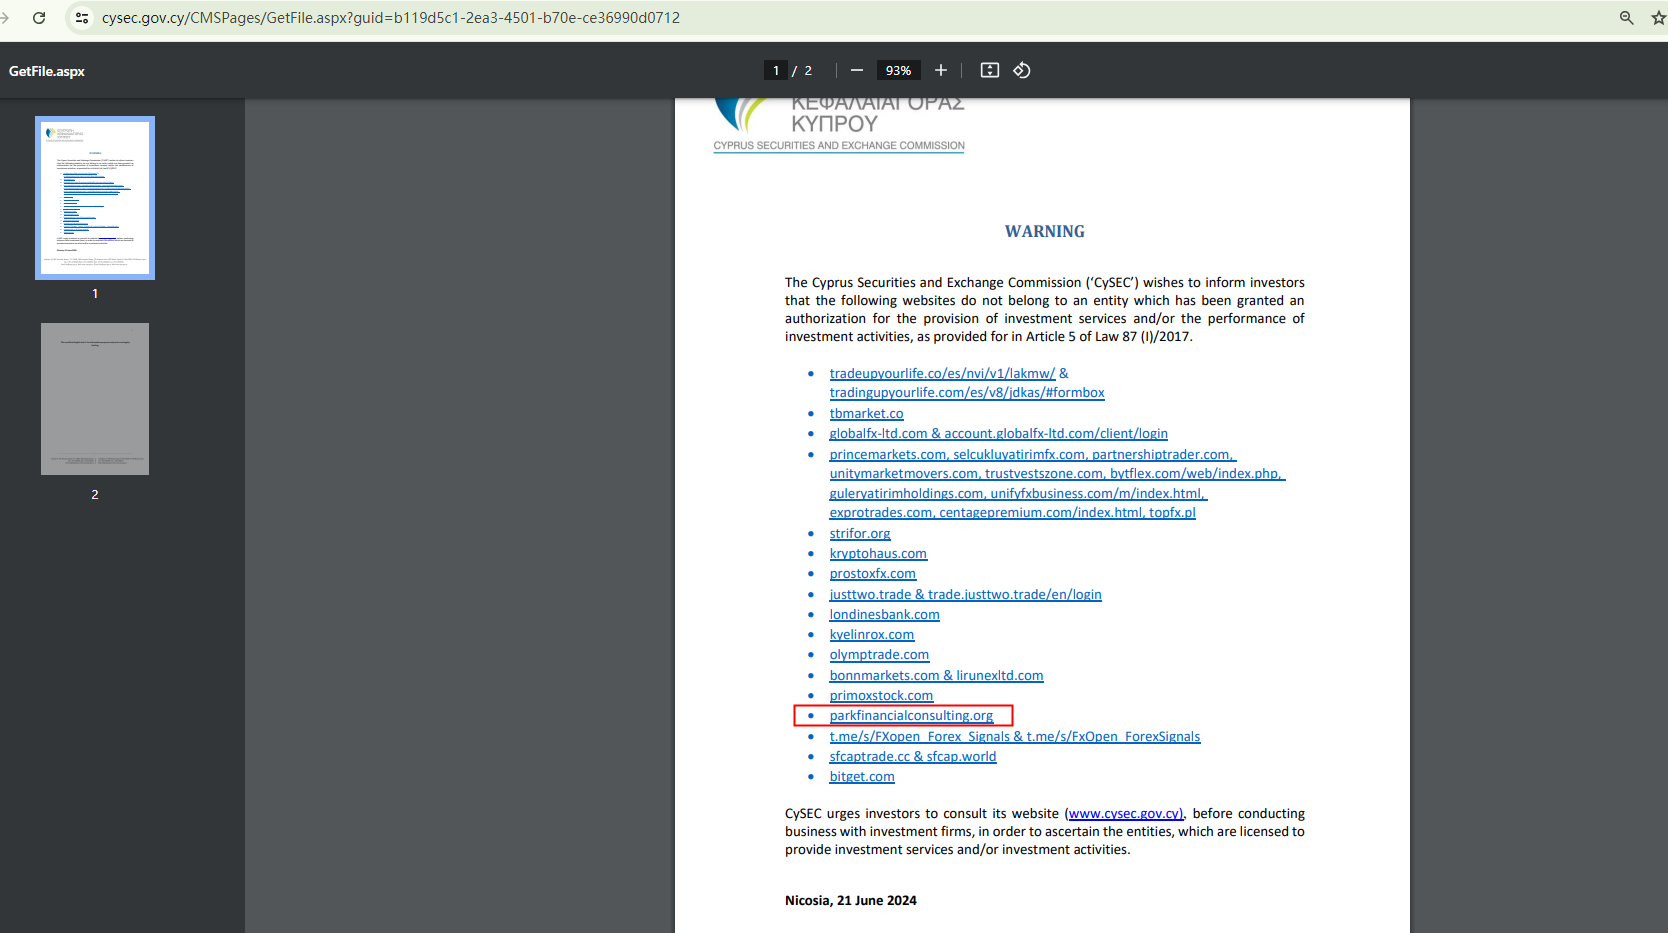The image size is (1668, 933).
Task: Open the kryptohaus.com link
Action: pos(878,554)
